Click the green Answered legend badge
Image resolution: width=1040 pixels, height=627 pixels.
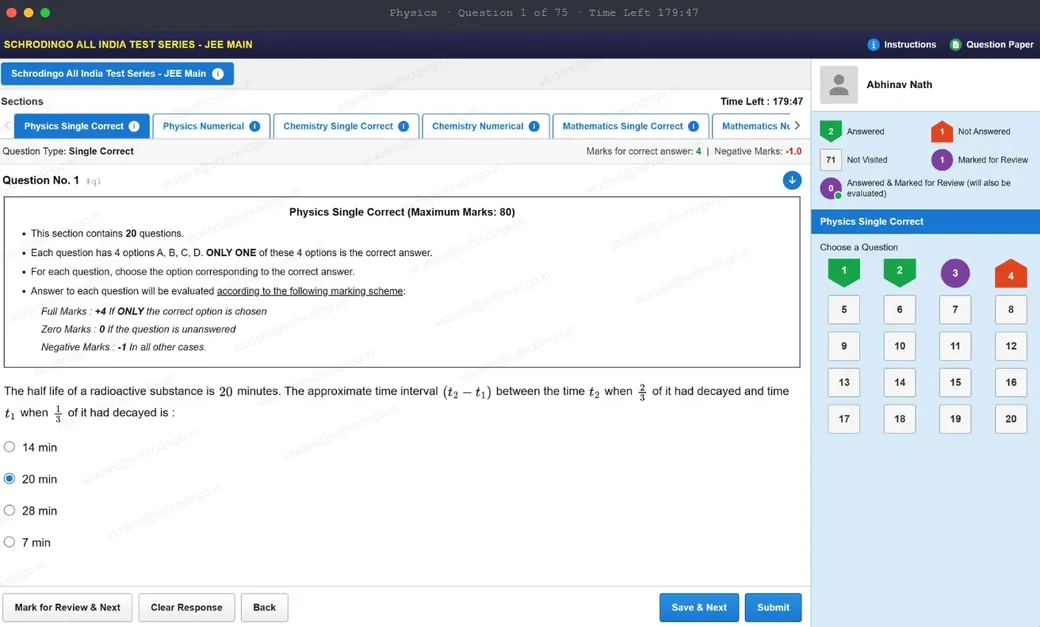(x=830, y=131)
